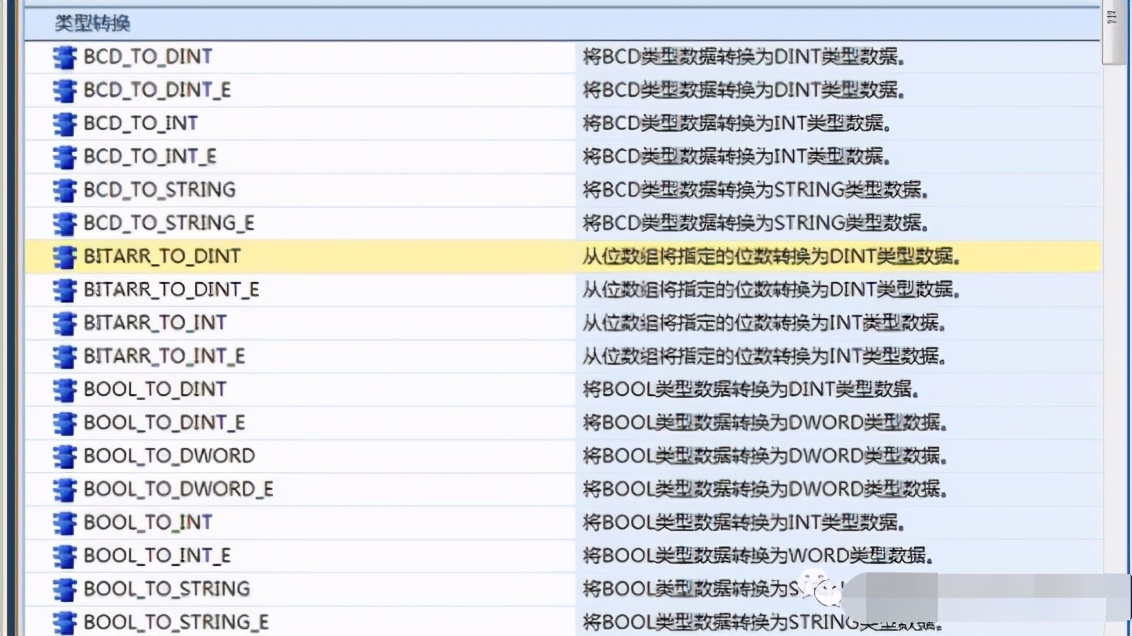This screenshot has height=636, width=1132.
Task: Click the icon next to BOOL_TO_DINT
Action: pyautogui.click(x=65, y=390)
